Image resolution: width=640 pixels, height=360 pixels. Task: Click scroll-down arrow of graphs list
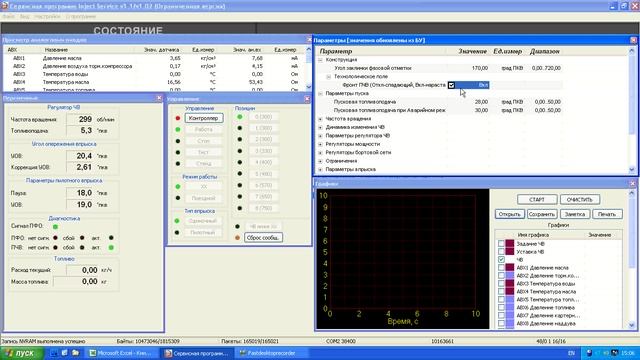[631, 325]
